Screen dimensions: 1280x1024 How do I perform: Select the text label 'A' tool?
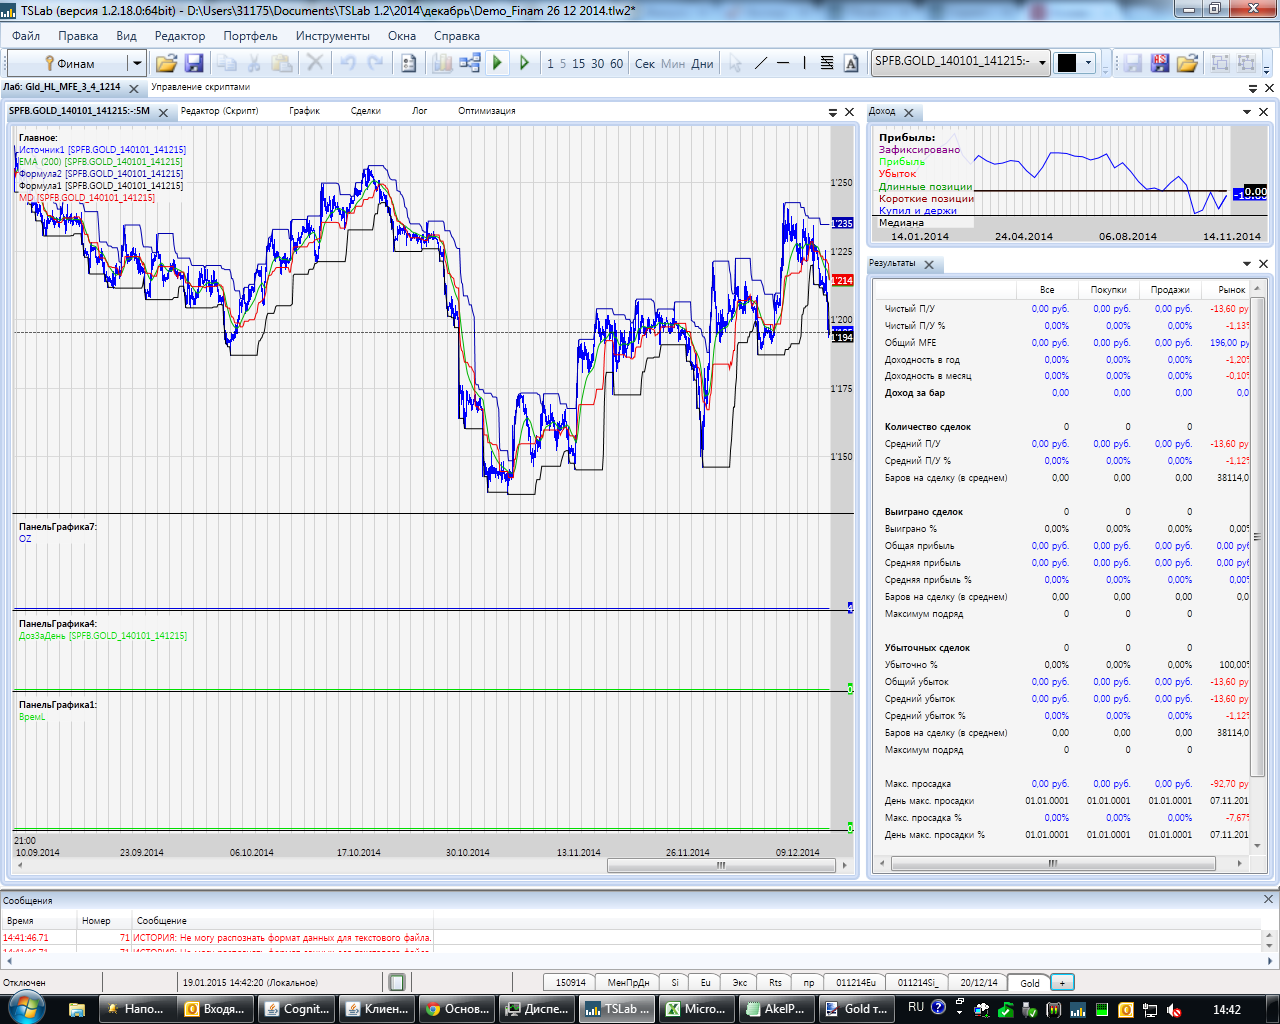851,63
